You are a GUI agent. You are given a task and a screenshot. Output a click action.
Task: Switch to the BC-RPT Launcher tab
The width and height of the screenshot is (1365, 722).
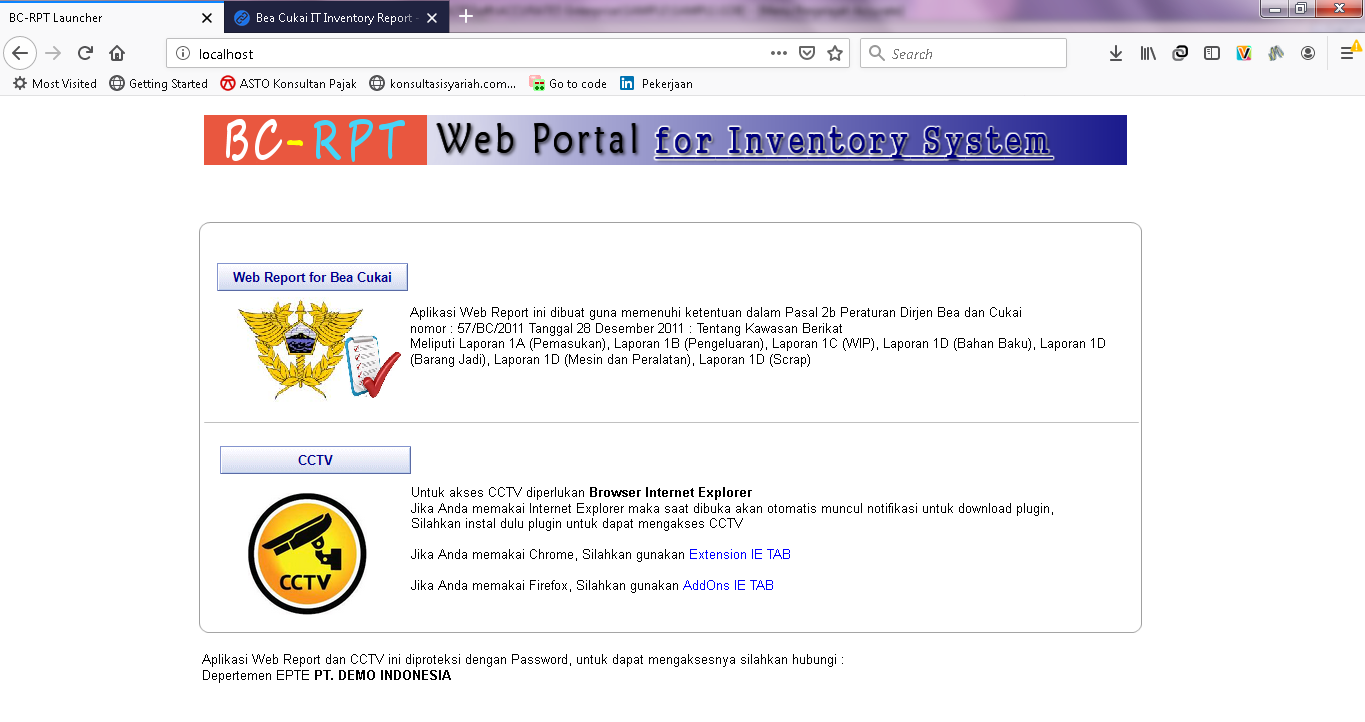click(x=100, y=17)
